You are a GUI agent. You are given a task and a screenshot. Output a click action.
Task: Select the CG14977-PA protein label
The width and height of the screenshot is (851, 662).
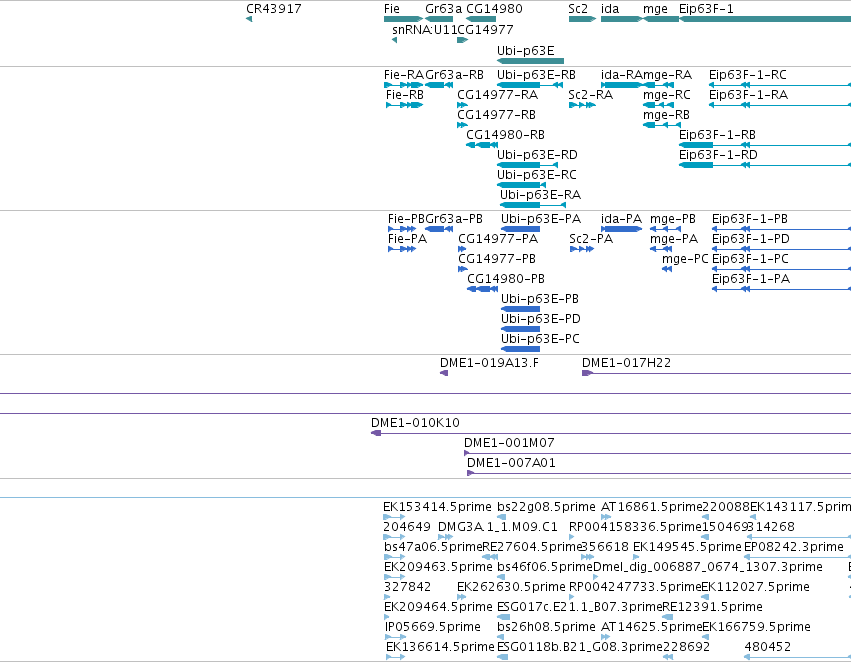pos(498,239)
